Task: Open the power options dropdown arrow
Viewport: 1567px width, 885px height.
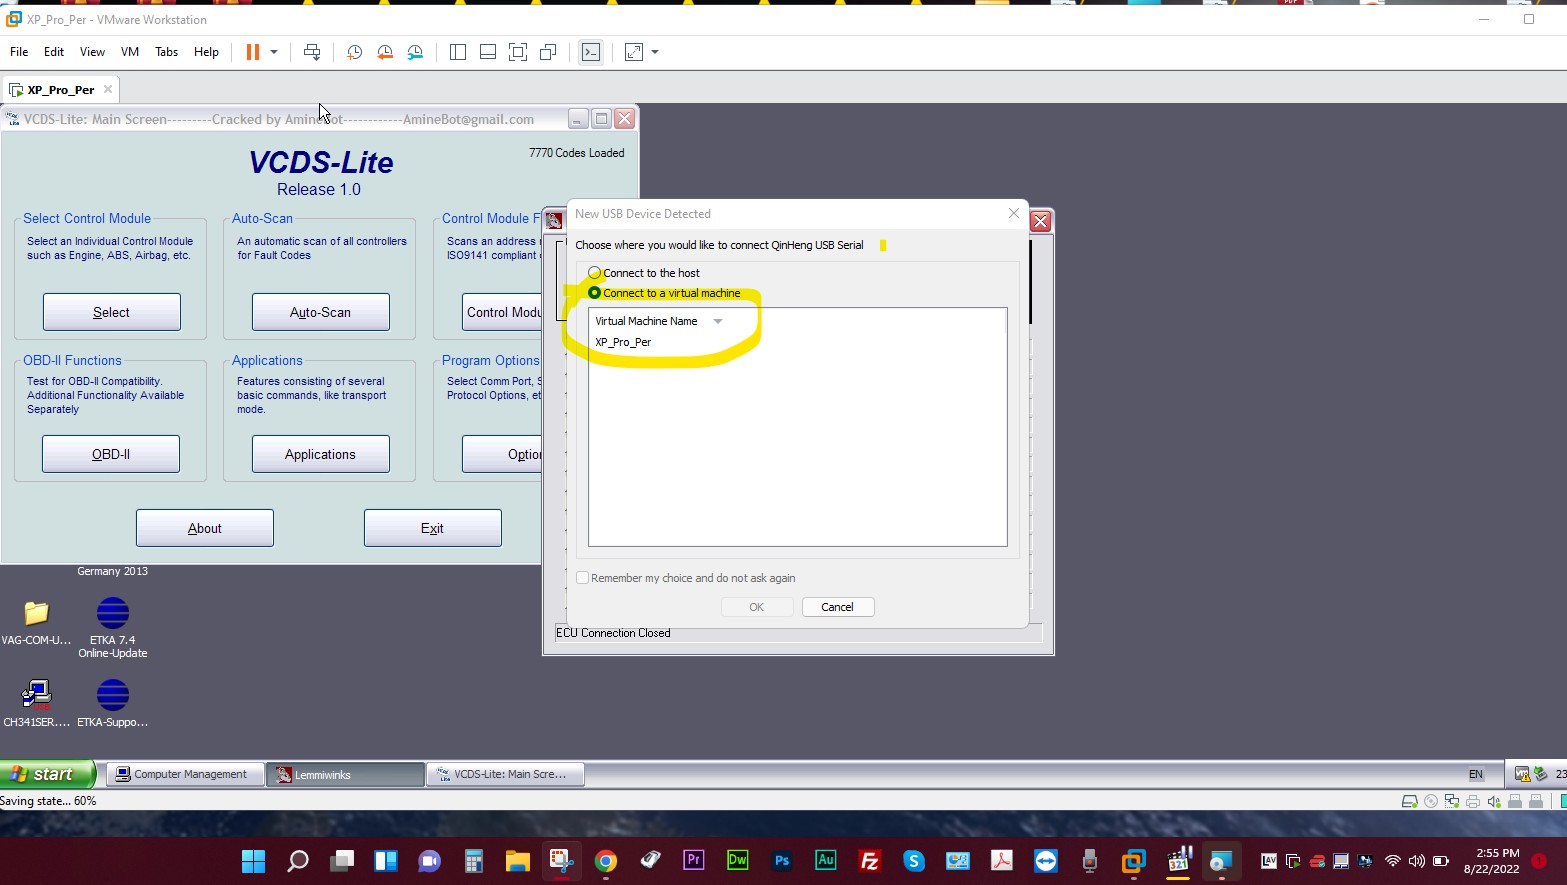Action: pyautogui.click(x=274, y=52)
